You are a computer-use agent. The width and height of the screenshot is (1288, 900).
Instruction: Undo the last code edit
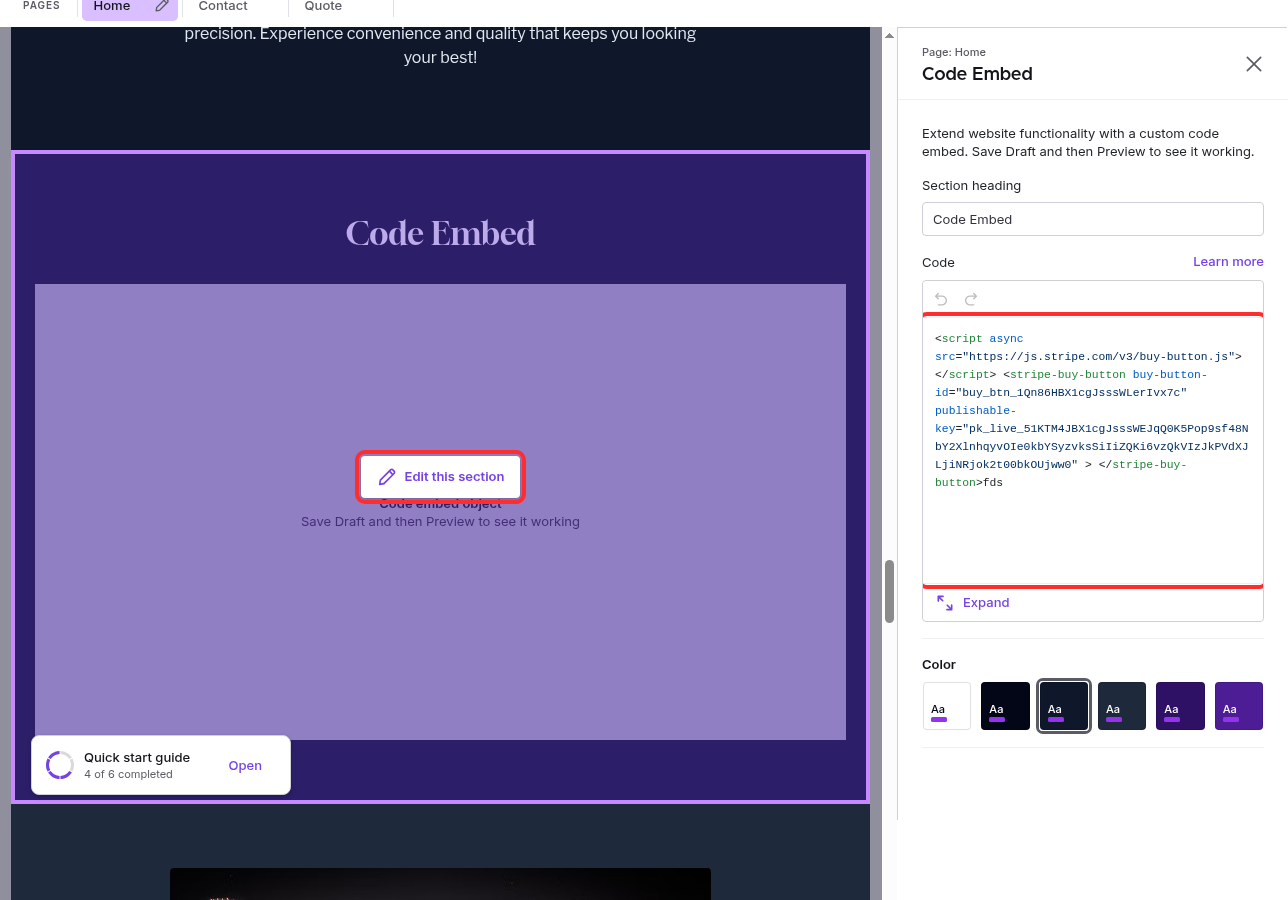point(941,299)
